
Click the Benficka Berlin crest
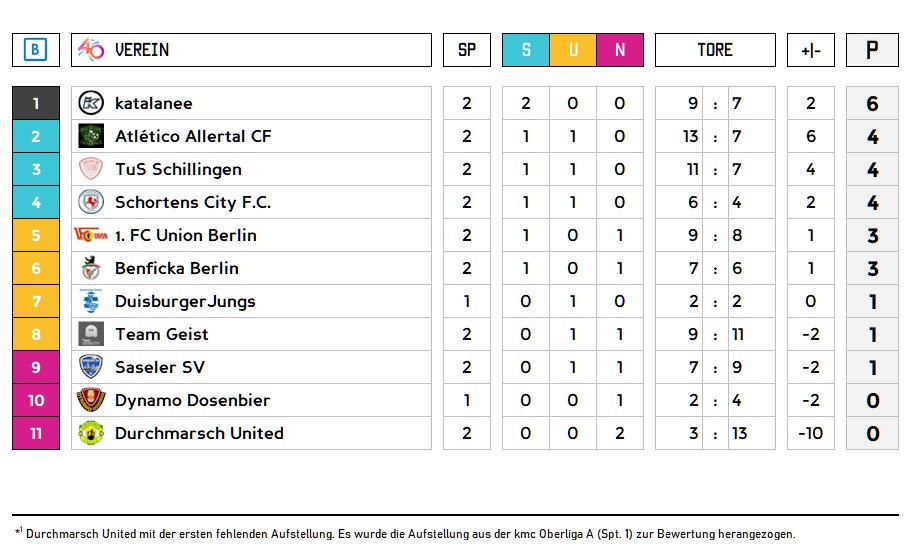pyautogui.click(x=91, y=268)
